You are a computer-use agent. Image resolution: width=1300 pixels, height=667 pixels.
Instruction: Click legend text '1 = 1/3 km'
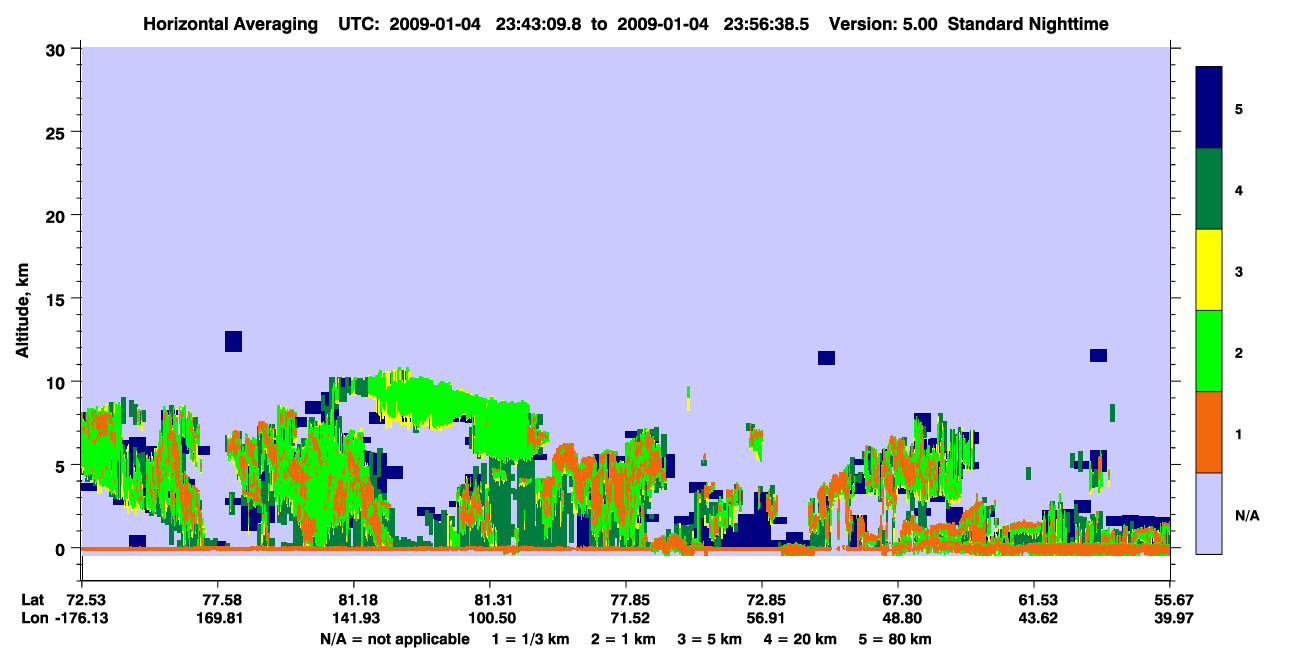529,639
